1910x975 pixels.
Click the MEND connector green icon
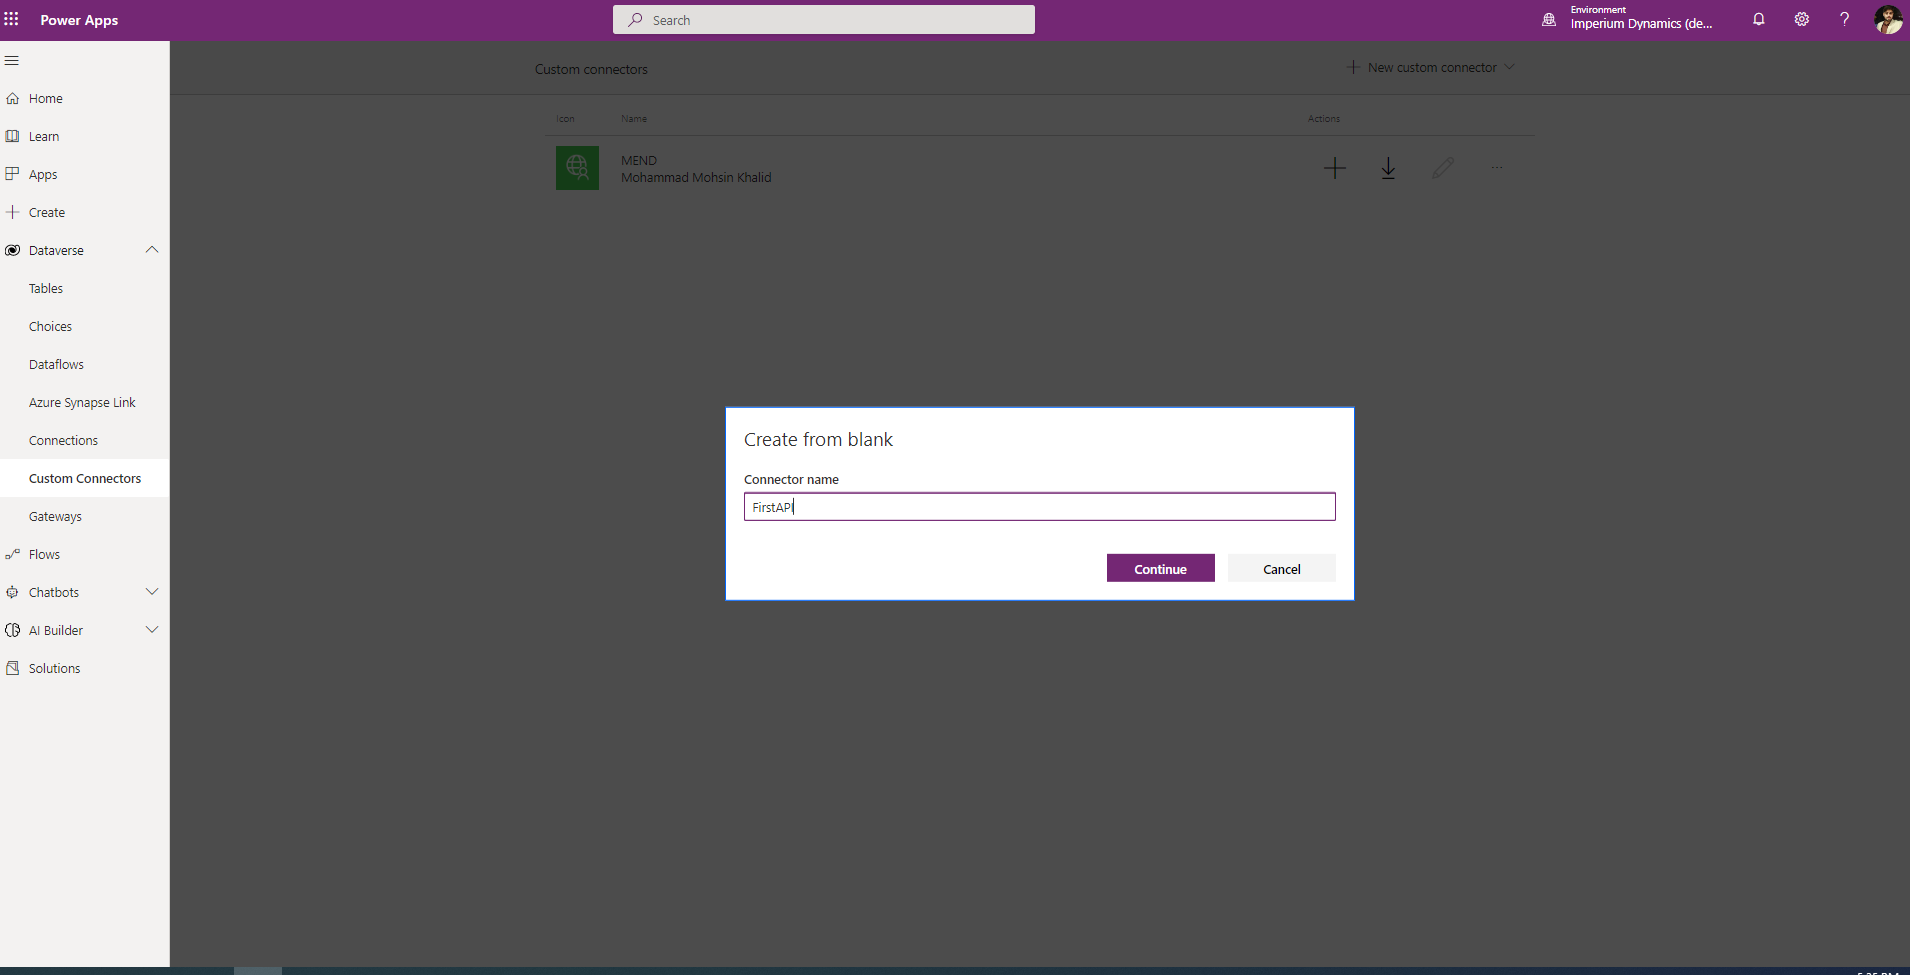pyautogui.click(x=577, y=168)
